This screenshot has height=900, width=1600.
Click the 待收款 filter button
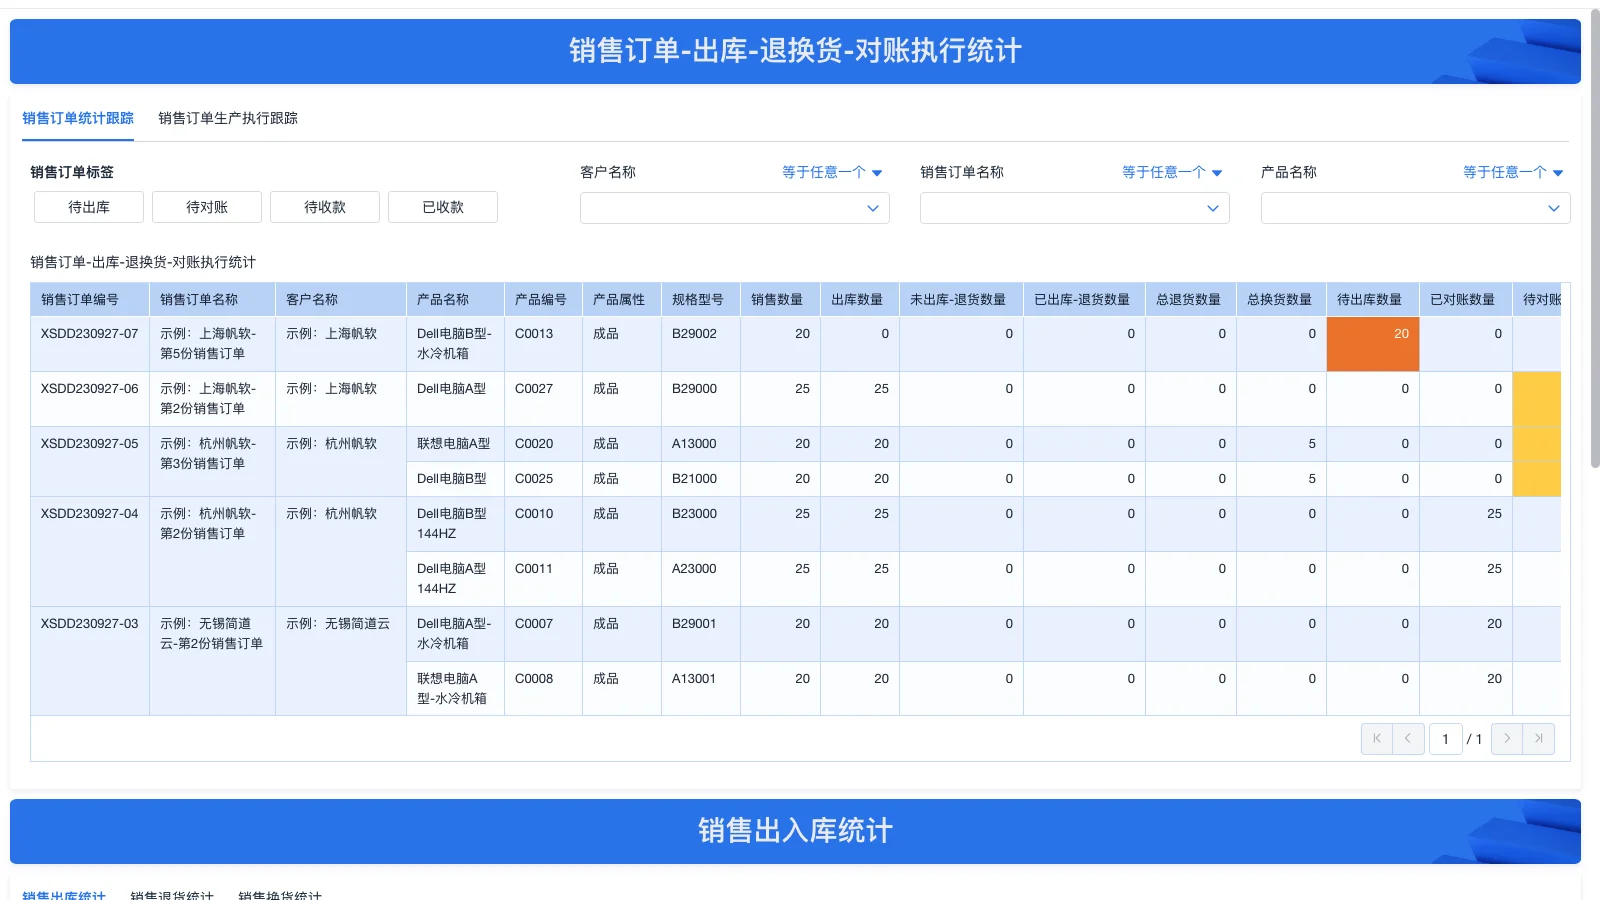pyautogui.click(x=324, y=207)
